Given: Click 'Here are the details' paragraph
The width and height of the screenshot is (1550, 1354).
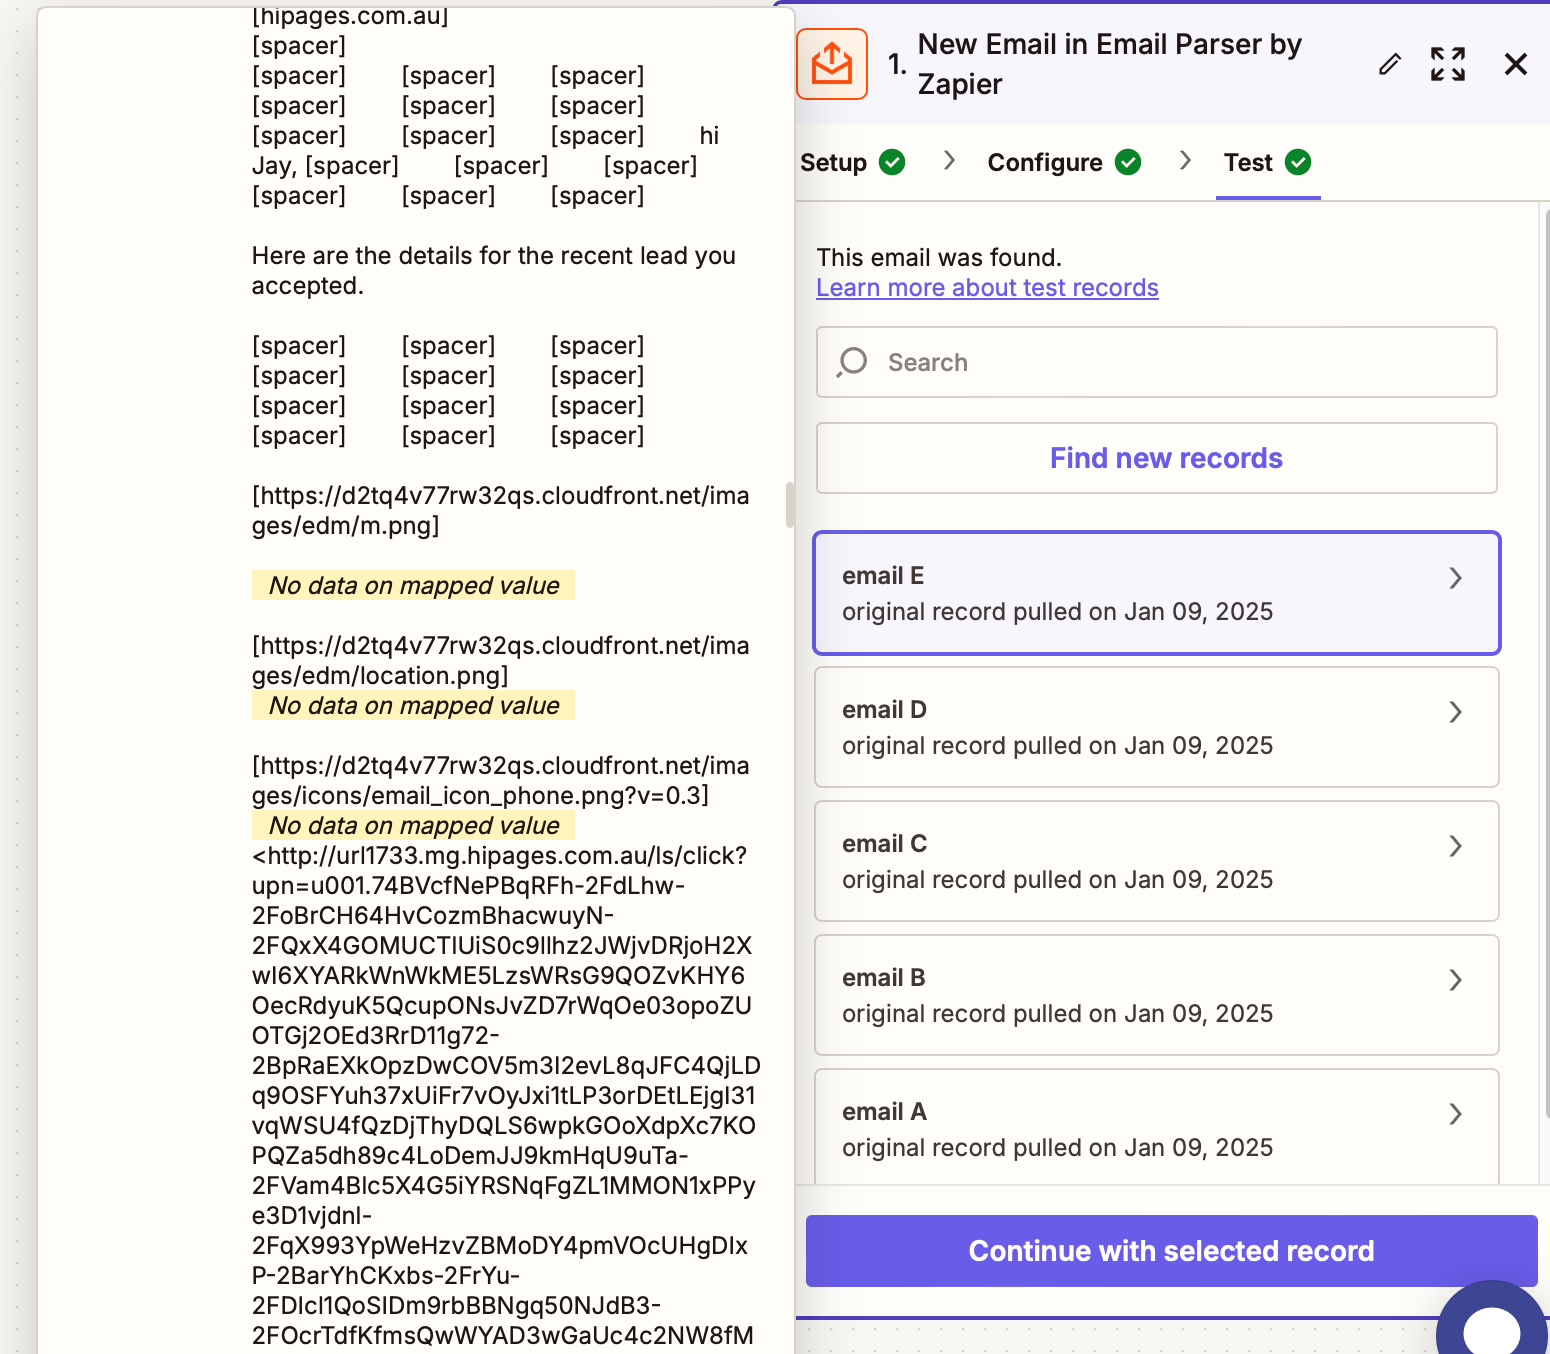Looking at the screenshot, I should point(493,271).
